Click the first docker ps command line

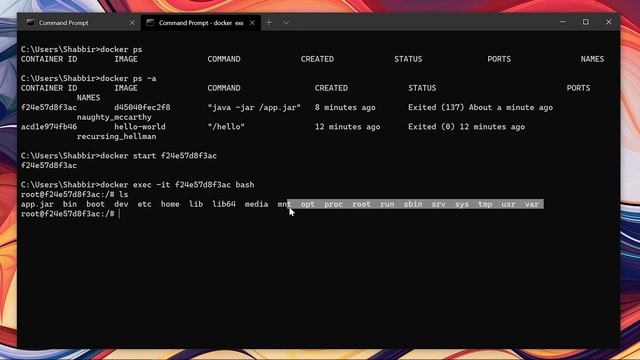click(x=82, y=49)
